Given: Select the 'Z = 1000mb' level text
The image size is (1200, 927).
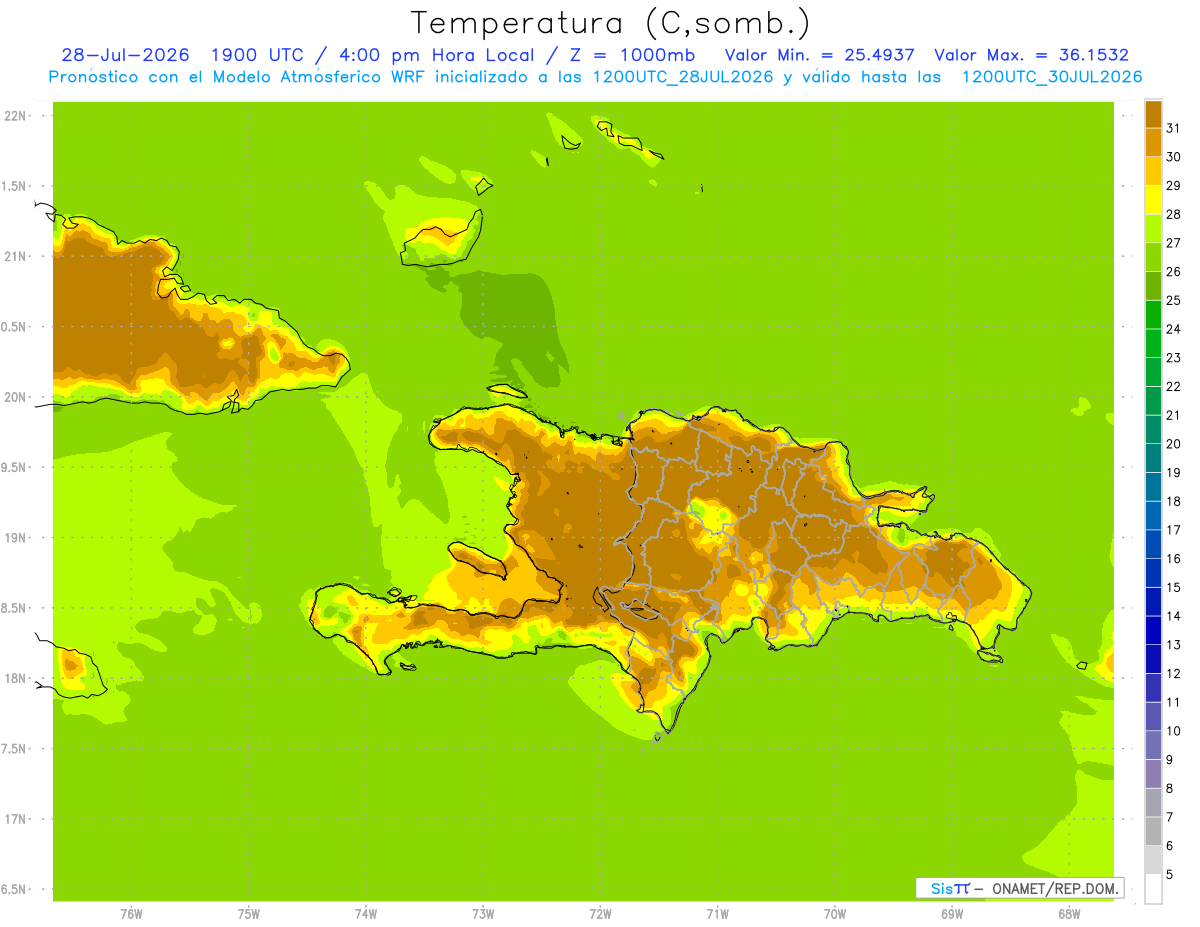Looking at the screenshot, I should point(634,55).
